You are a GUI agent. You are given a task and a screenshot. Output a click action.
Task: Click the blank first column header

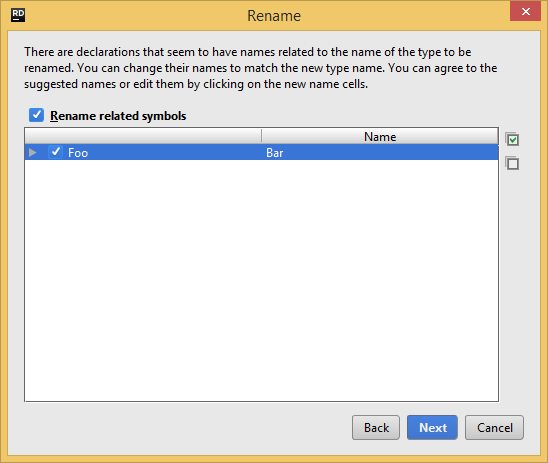[x=143, y=136]
